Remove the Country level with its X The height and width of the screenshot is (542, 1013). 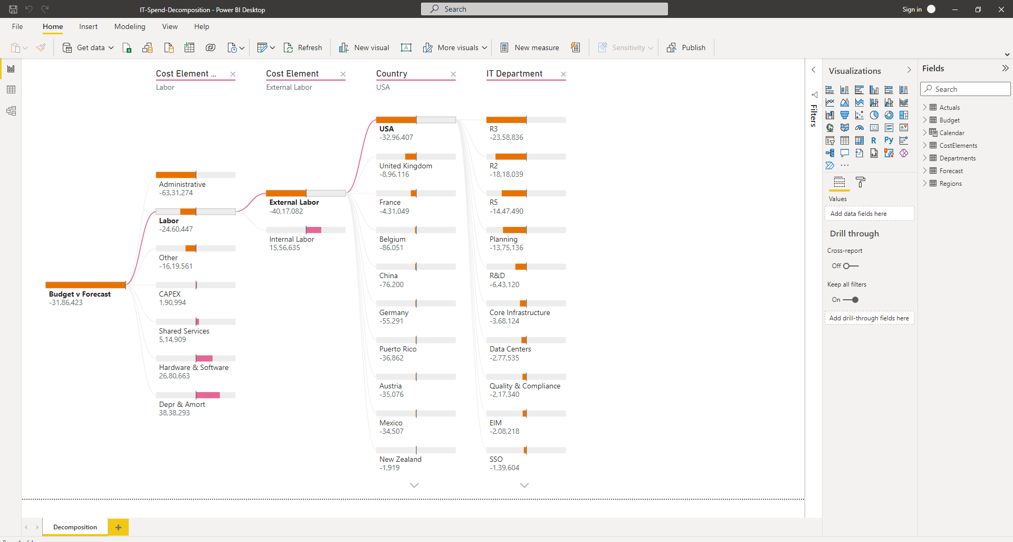pos(453,74)
